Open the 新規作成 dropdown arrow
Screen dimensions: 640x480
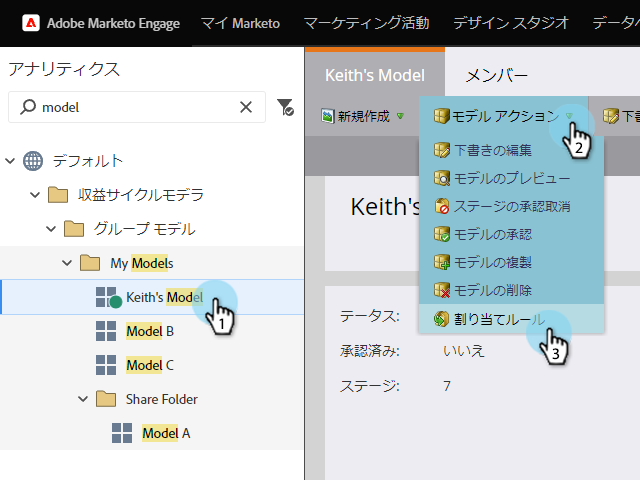(400, 116)
